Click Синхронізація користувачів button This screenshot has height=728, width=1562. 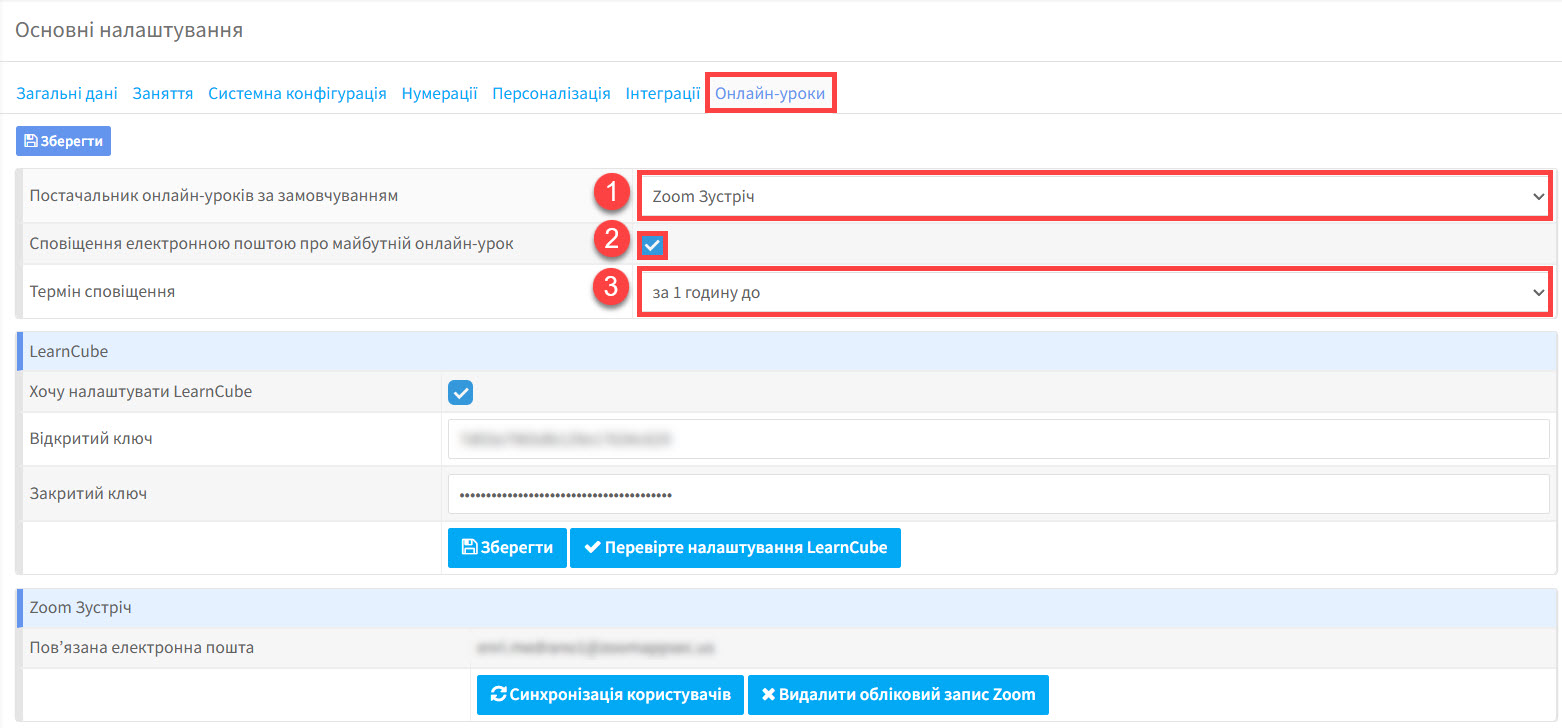[611, 695]
